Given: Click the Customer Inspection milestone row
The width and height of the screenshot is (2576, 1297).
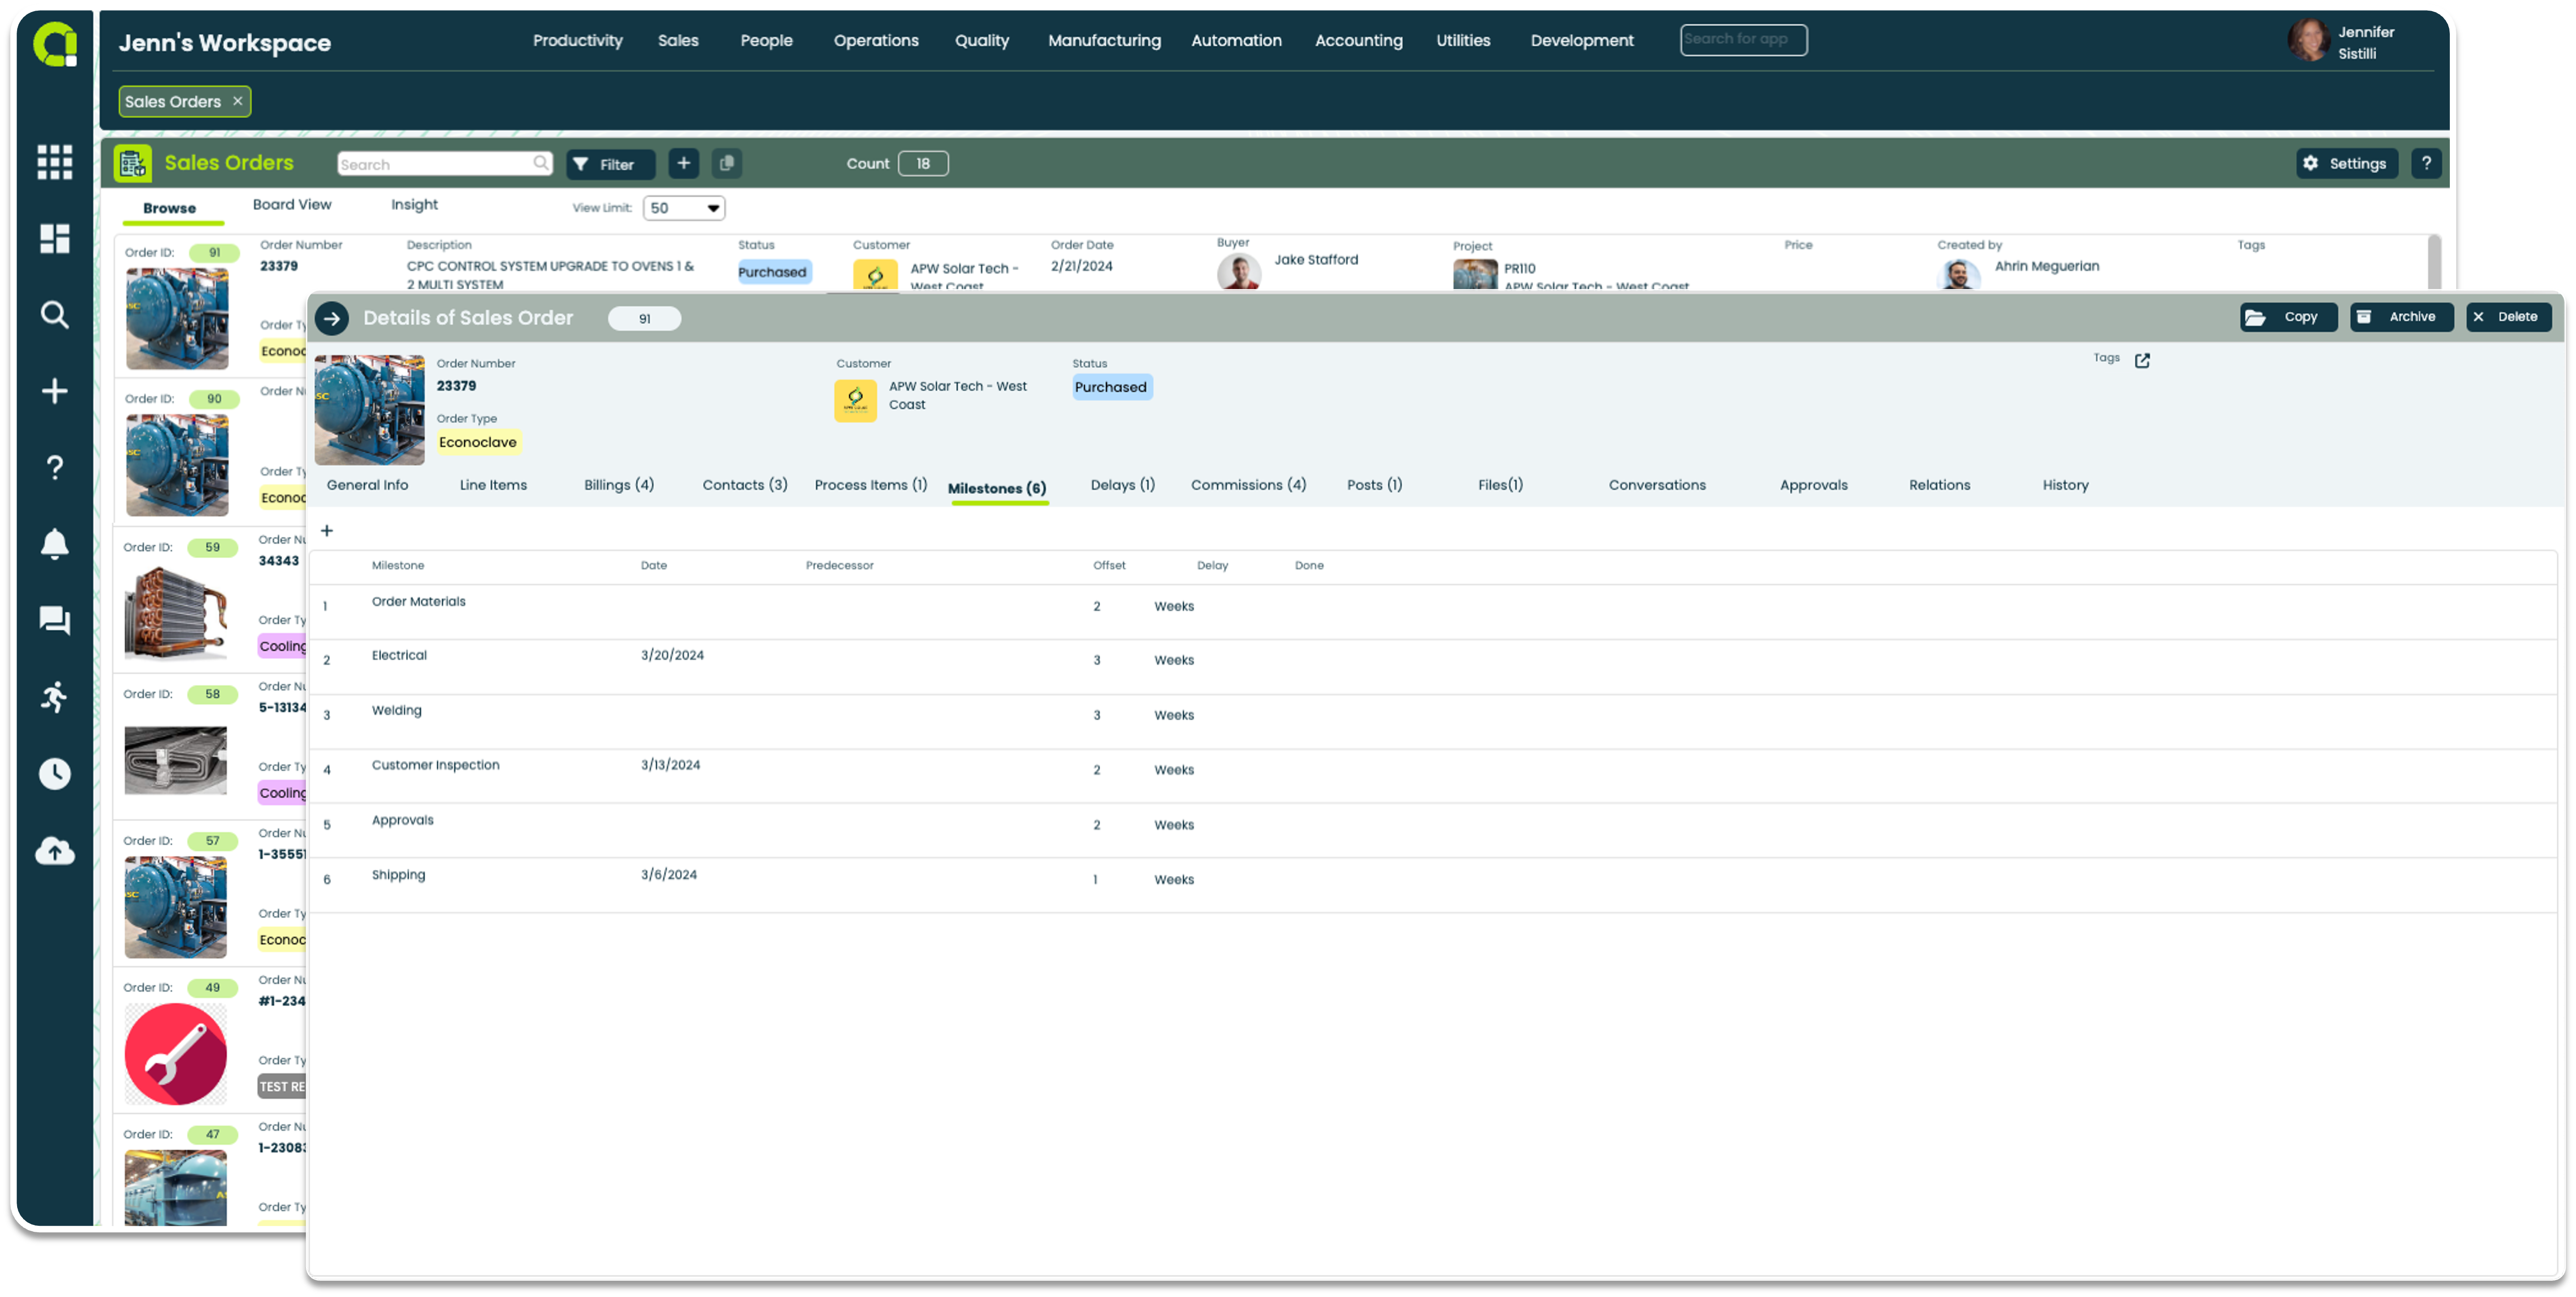Looking at the screenshot, I should [1432, 776].
